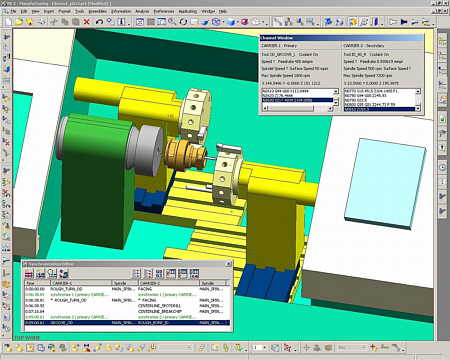Open the '1' combo box in bottom toolbar

tap(258, 348)
